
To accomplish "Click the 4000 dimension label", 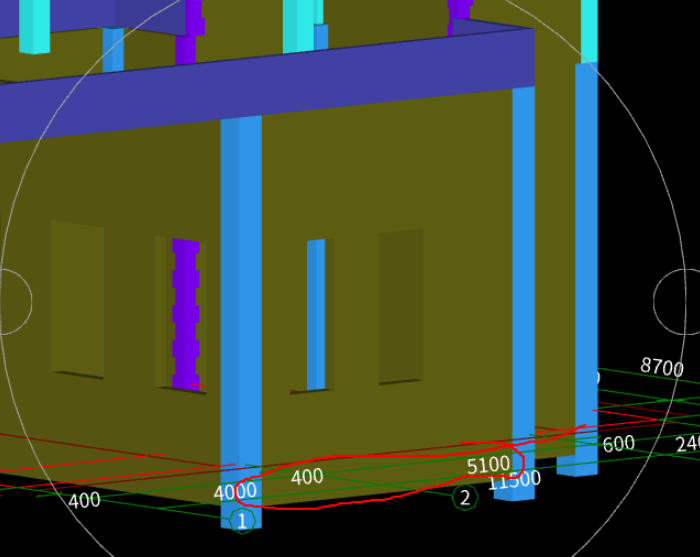I will (235, 492).
